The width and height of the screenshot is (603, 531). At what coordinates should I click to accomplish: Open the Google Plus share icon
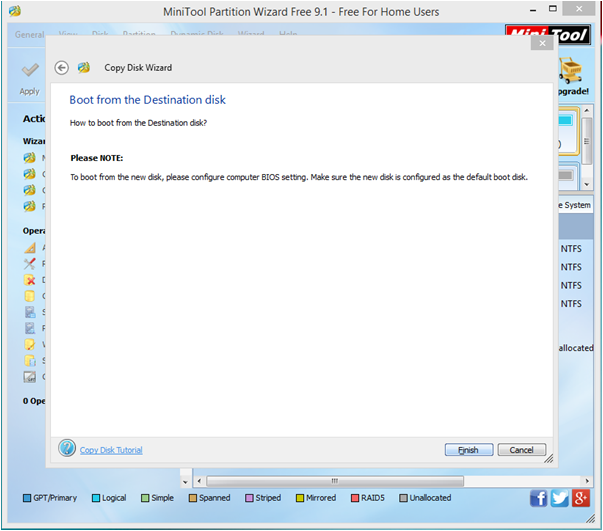581,498
